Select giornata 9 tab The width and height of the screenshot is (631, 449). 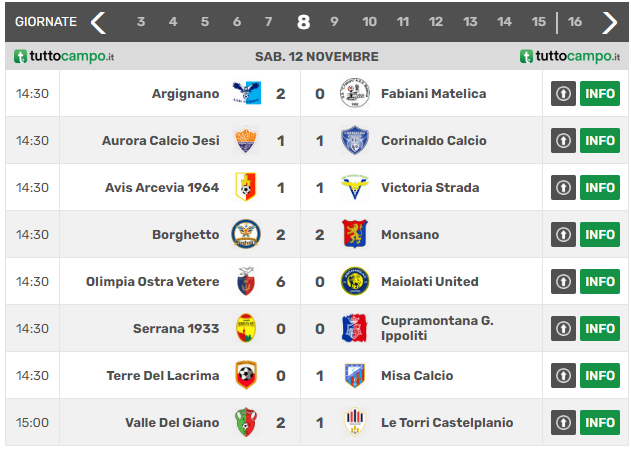[334, 22]
